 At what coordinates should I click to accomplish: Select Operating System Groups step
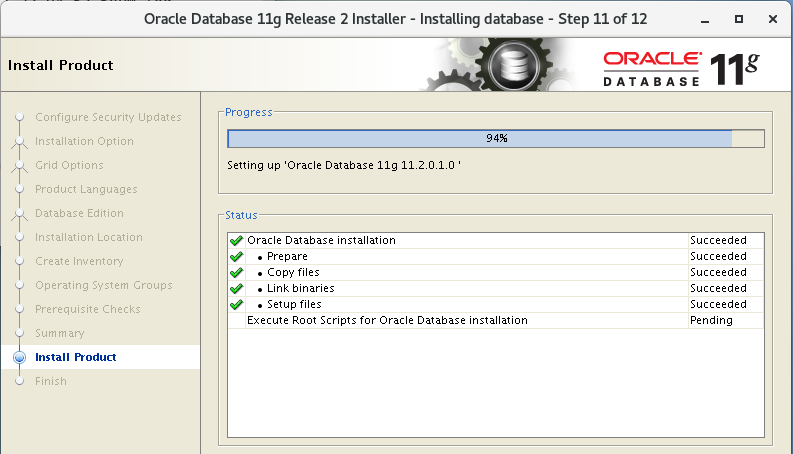click(x=104, y=286)
